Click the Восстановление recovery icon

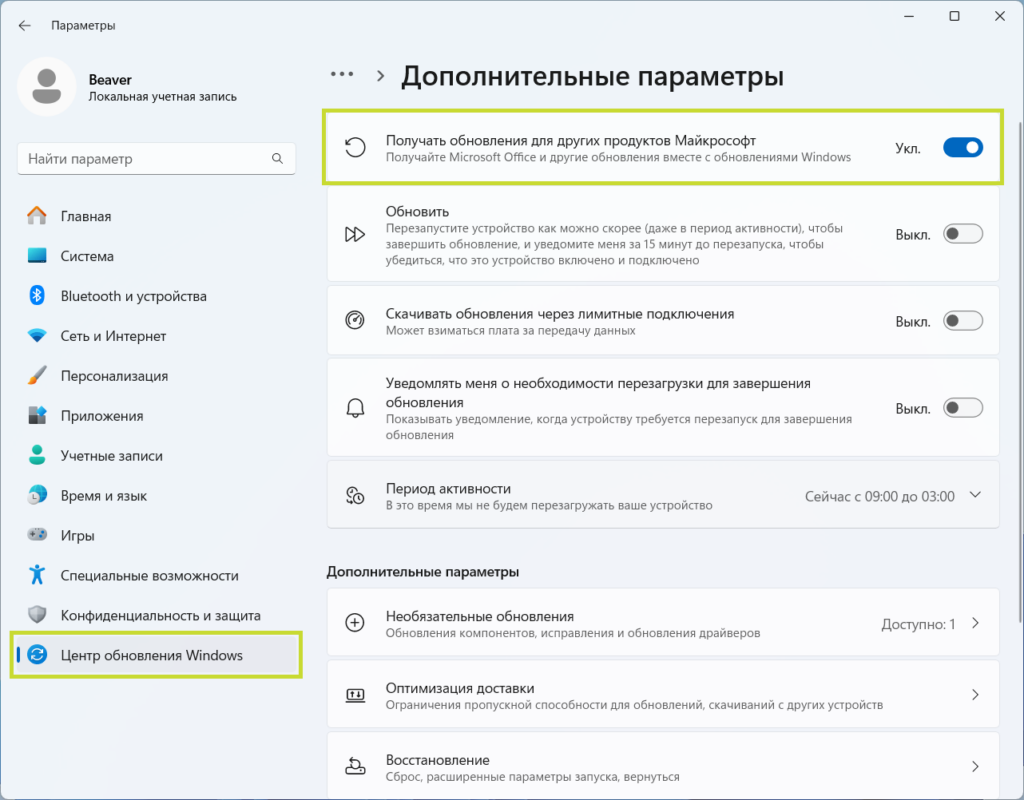click(x=355, y=767)
